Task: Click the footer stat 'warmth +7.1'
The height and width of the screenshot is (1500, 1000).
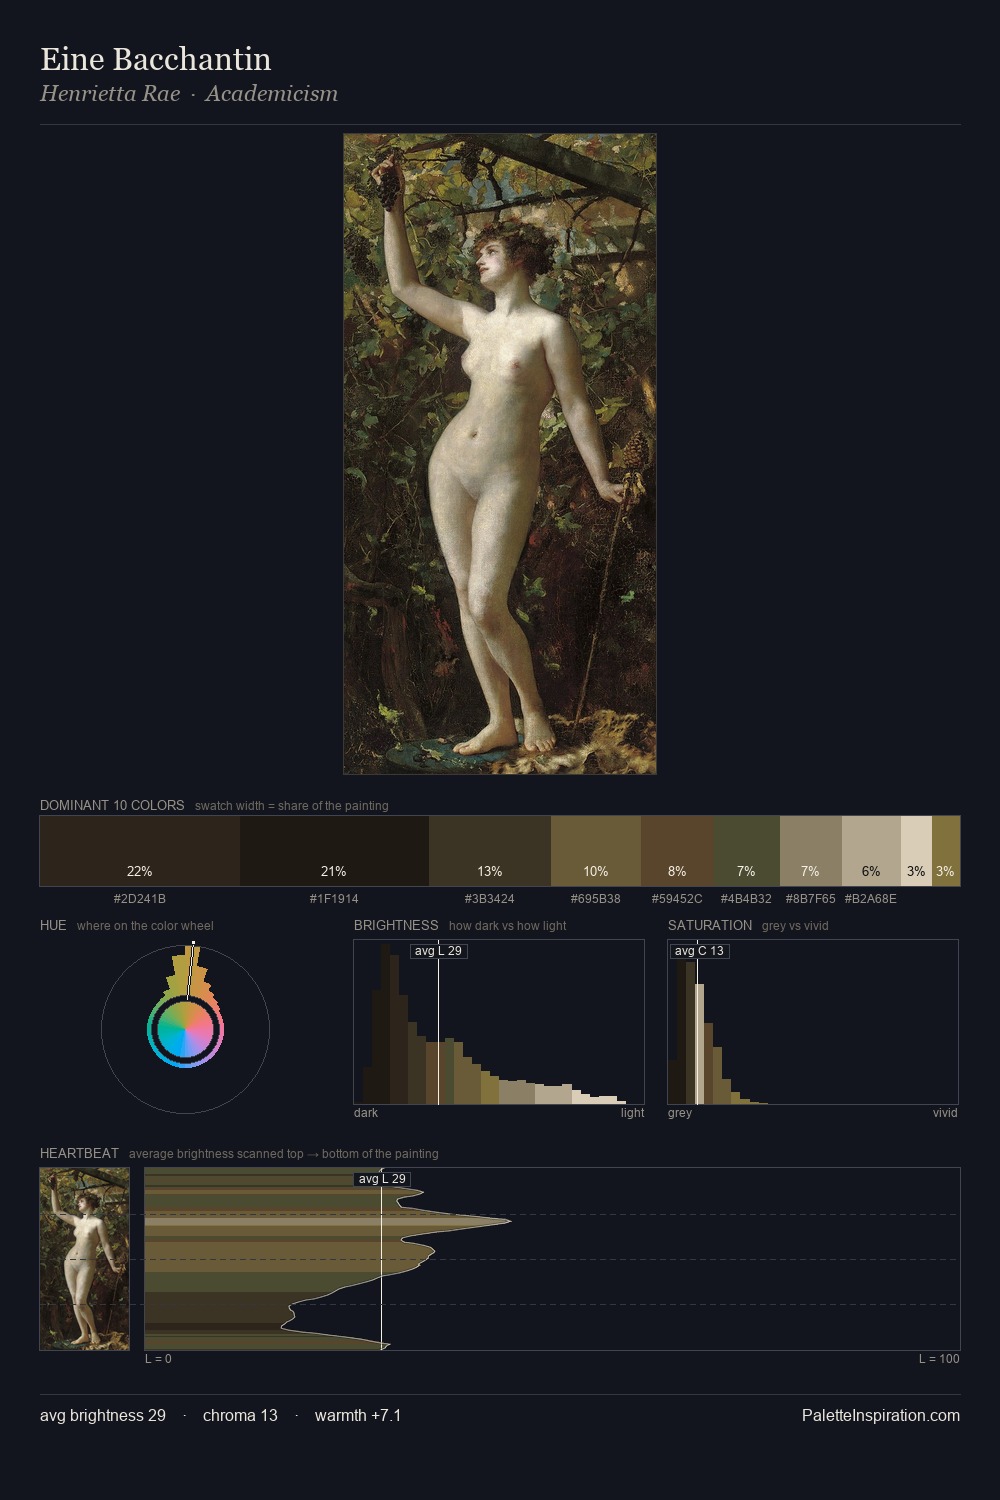Action: coord(358,1415)
